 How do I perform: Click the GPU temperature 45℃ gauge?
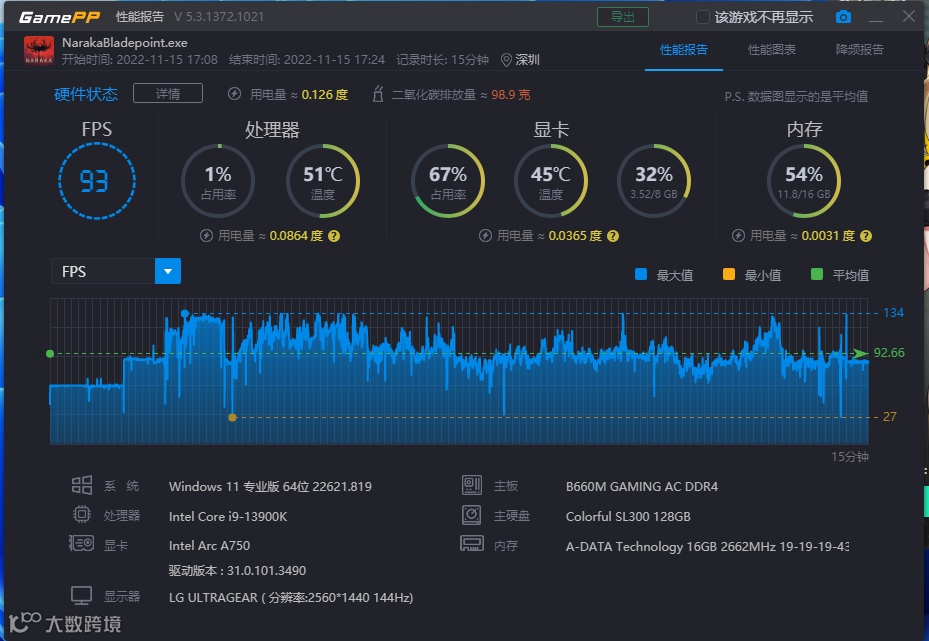coord(551,181)
